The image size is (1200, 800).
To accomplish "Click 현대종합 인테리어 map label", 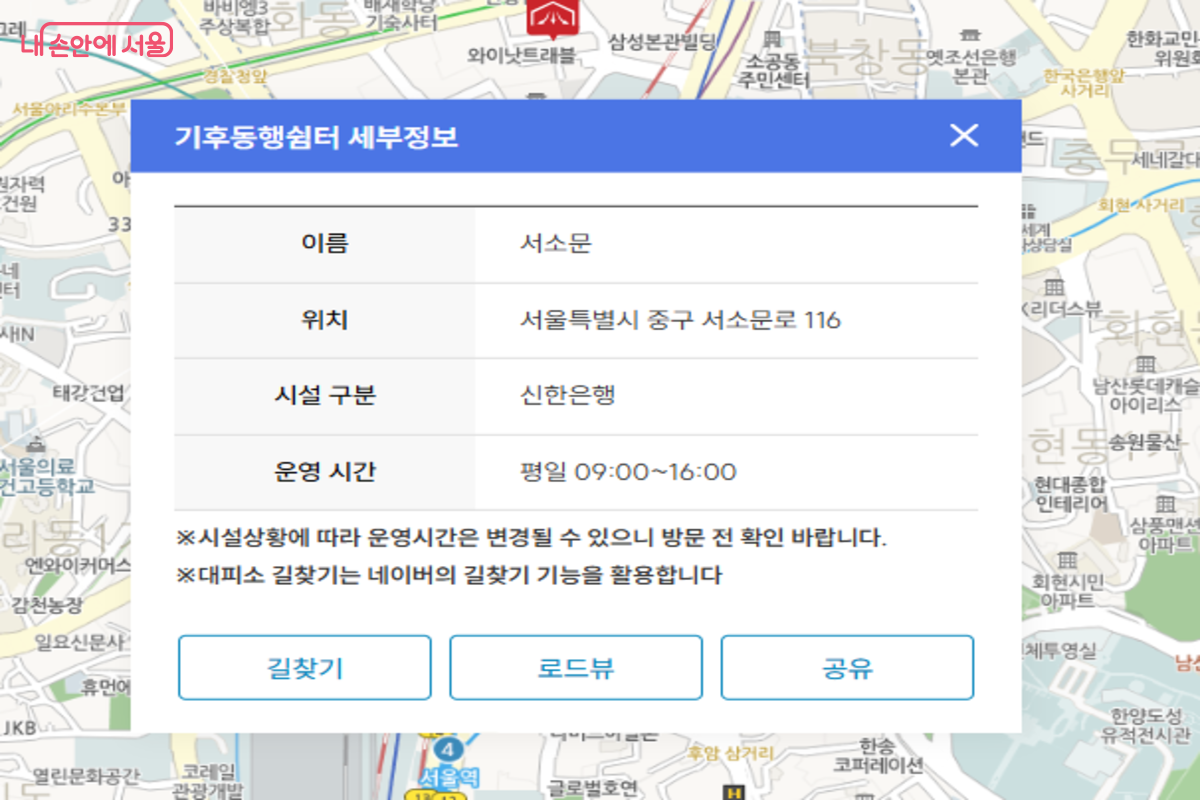I will click(1071, 494).
